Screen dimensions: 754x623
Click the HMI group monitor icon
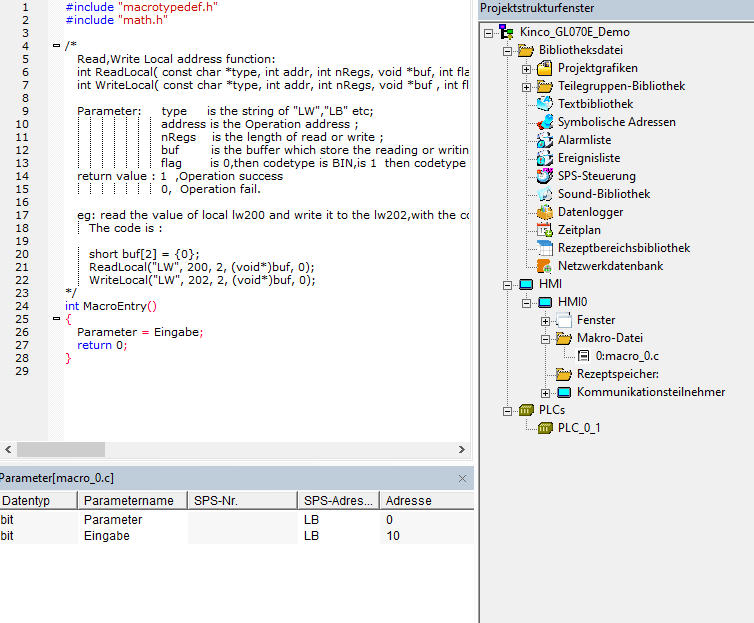click(526, 285)
